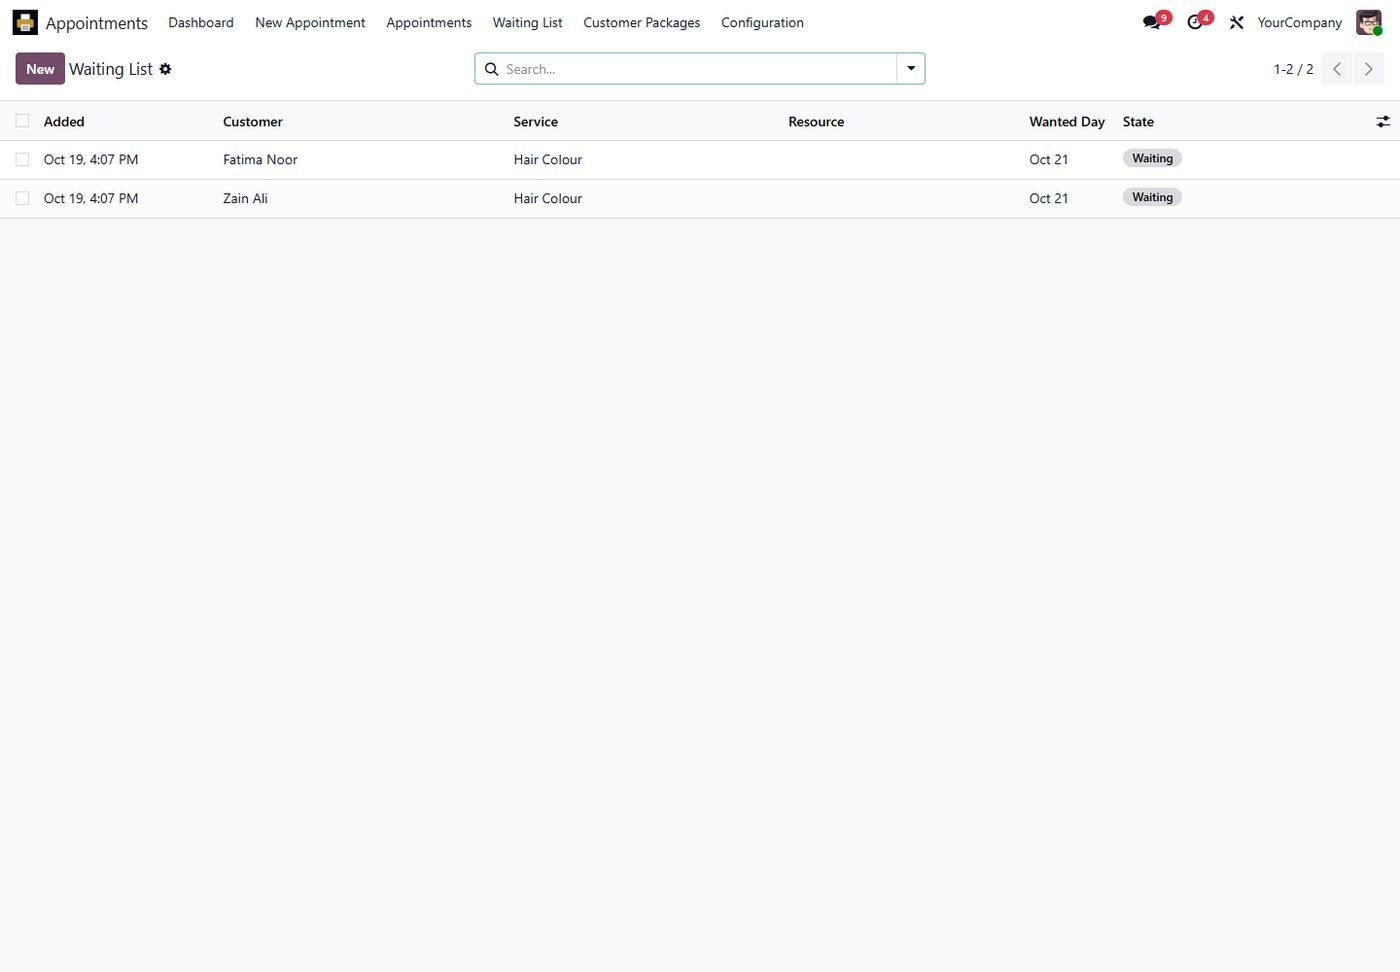Open the Waiting List gear actions
The height and width of the screenshot is (972, 1400).
click(166, 69)
